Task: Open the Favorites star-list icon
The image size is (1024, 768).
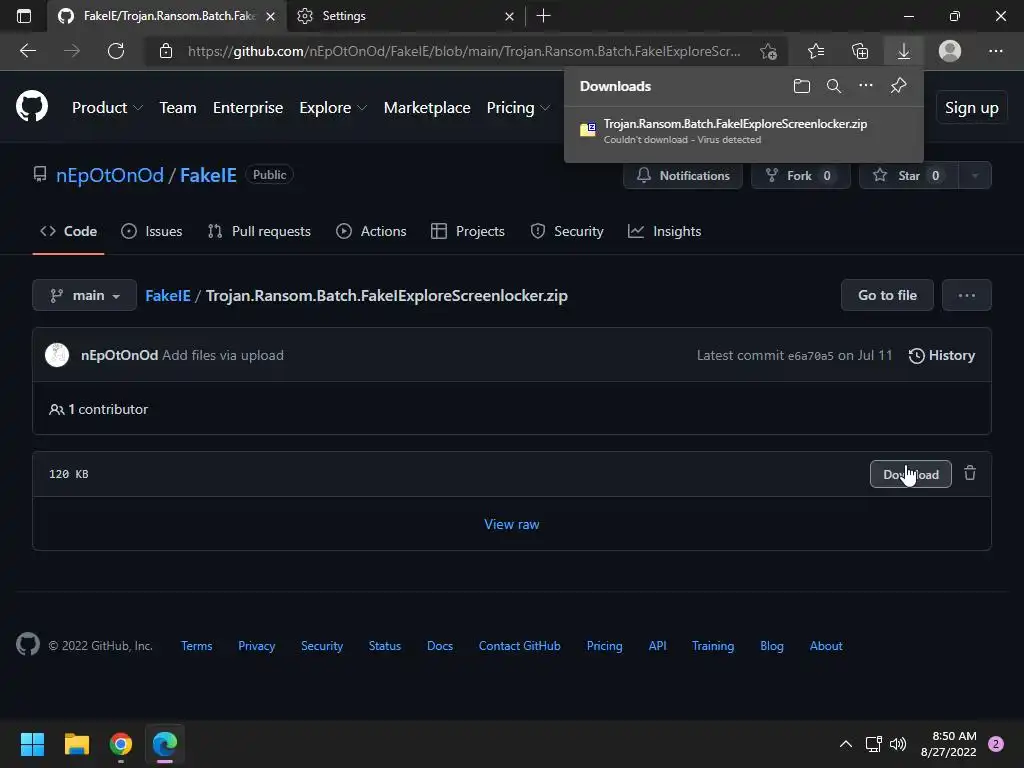Action: click(816, 51)
